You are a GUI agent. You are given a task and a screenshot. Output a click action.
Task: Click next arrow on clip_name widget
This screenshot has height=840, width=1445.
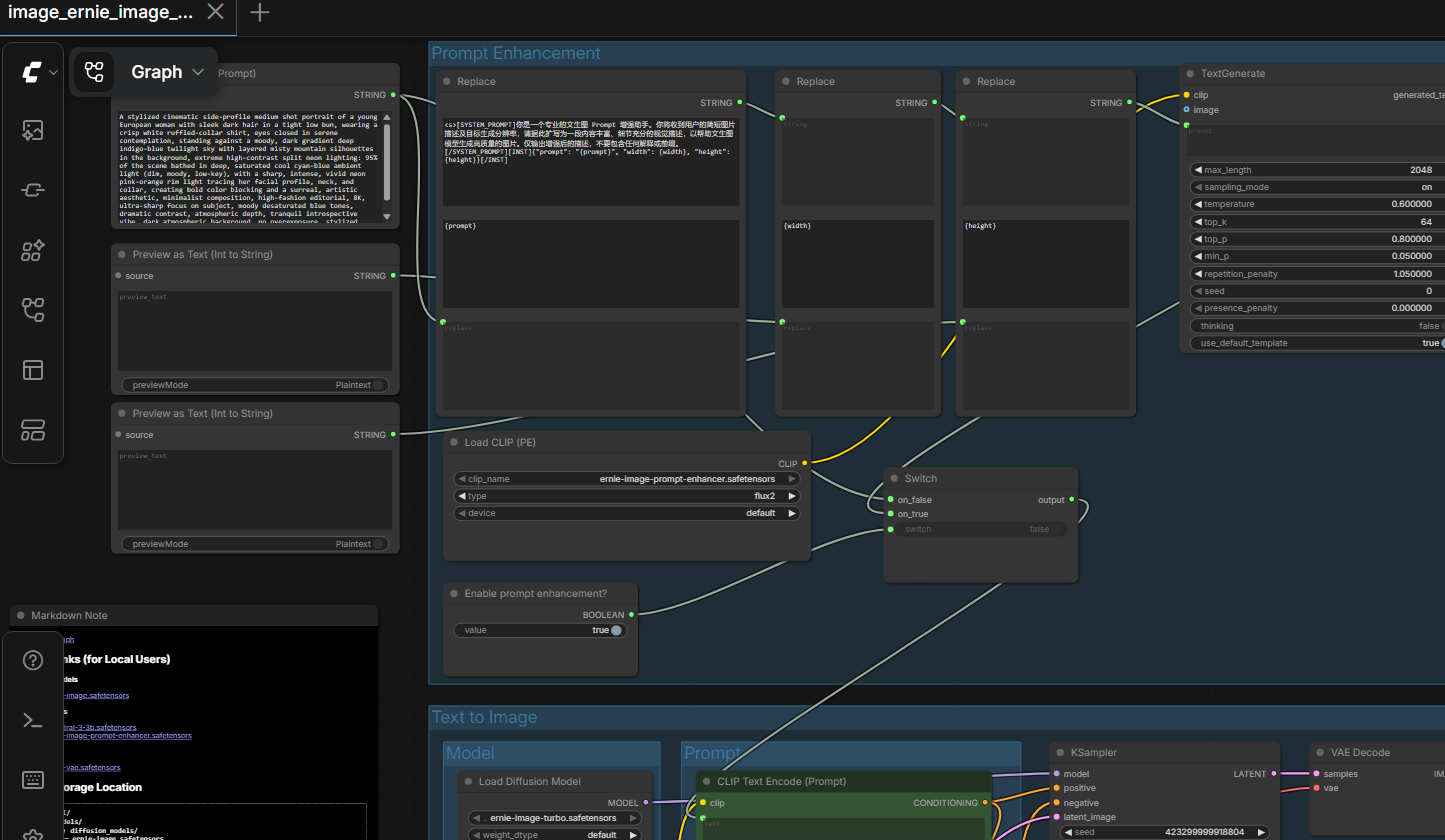[793, 479]
